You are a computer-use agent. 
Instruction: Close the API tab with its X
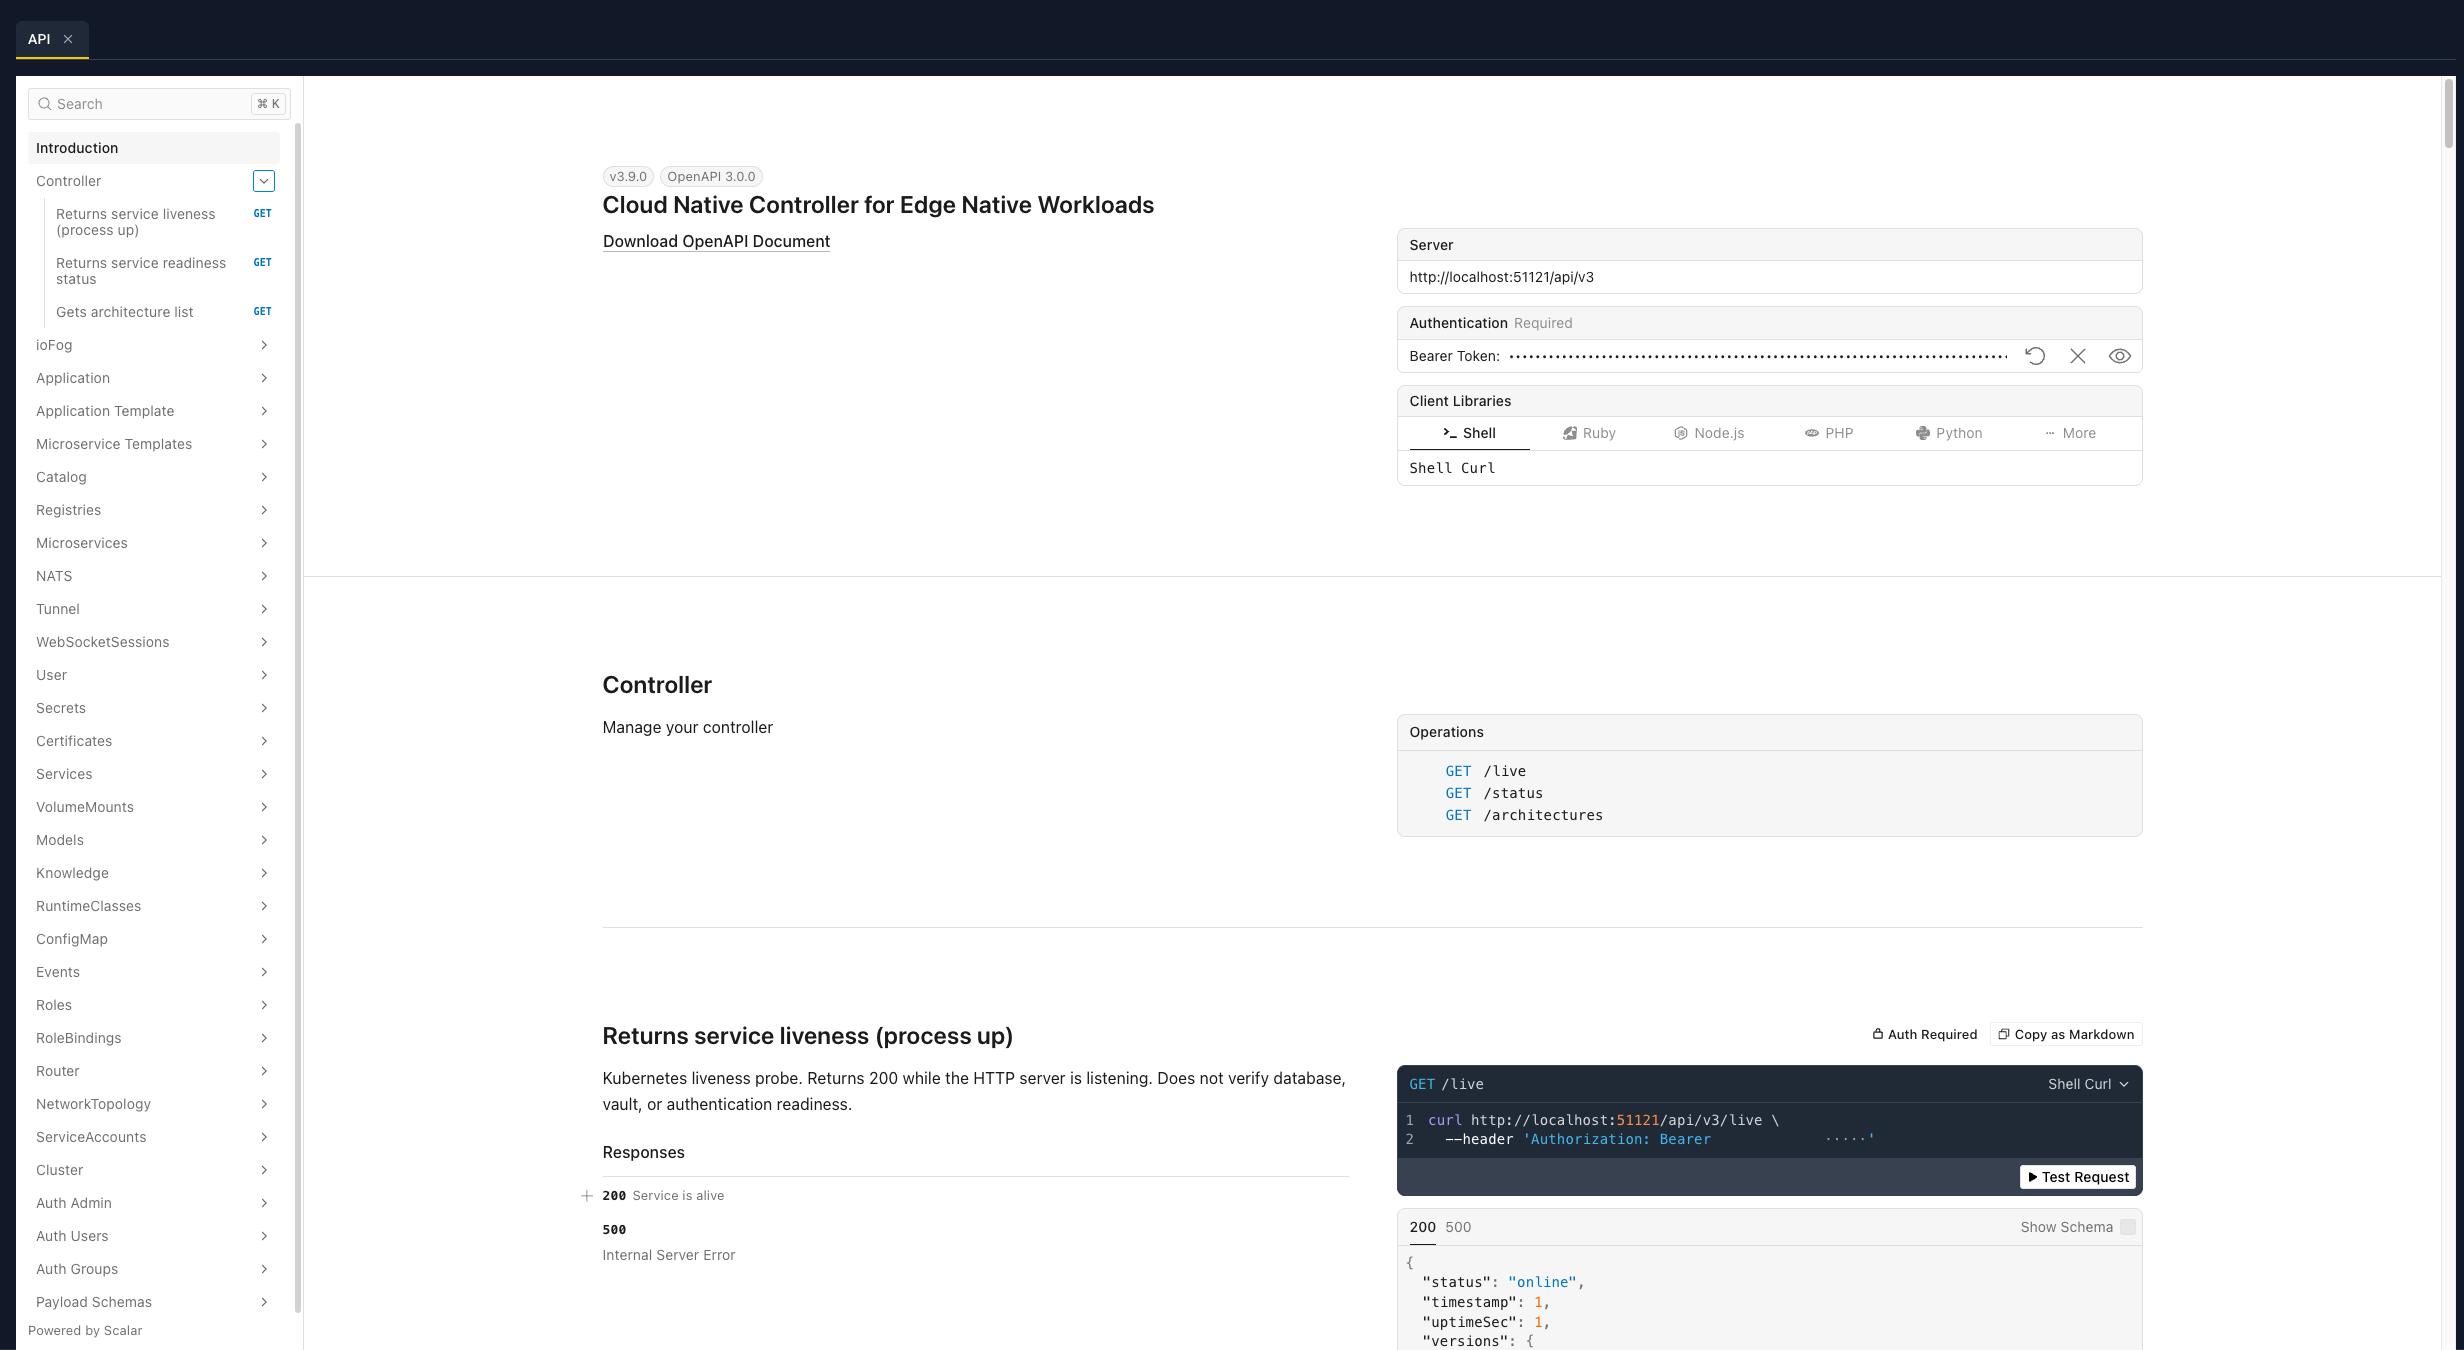[x=68, y=39]
